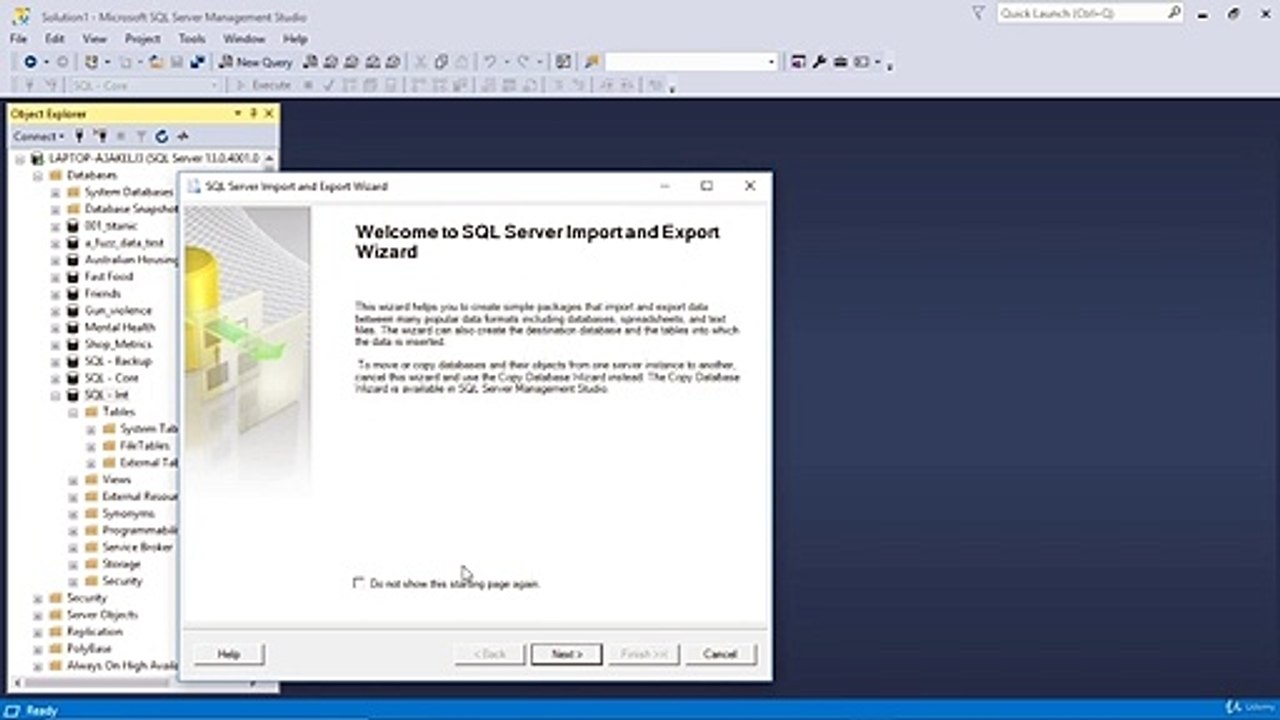Tick 'Do not show this starting page again'
The height and width of the screenshot is (720, 1280).
click(359, 582)
